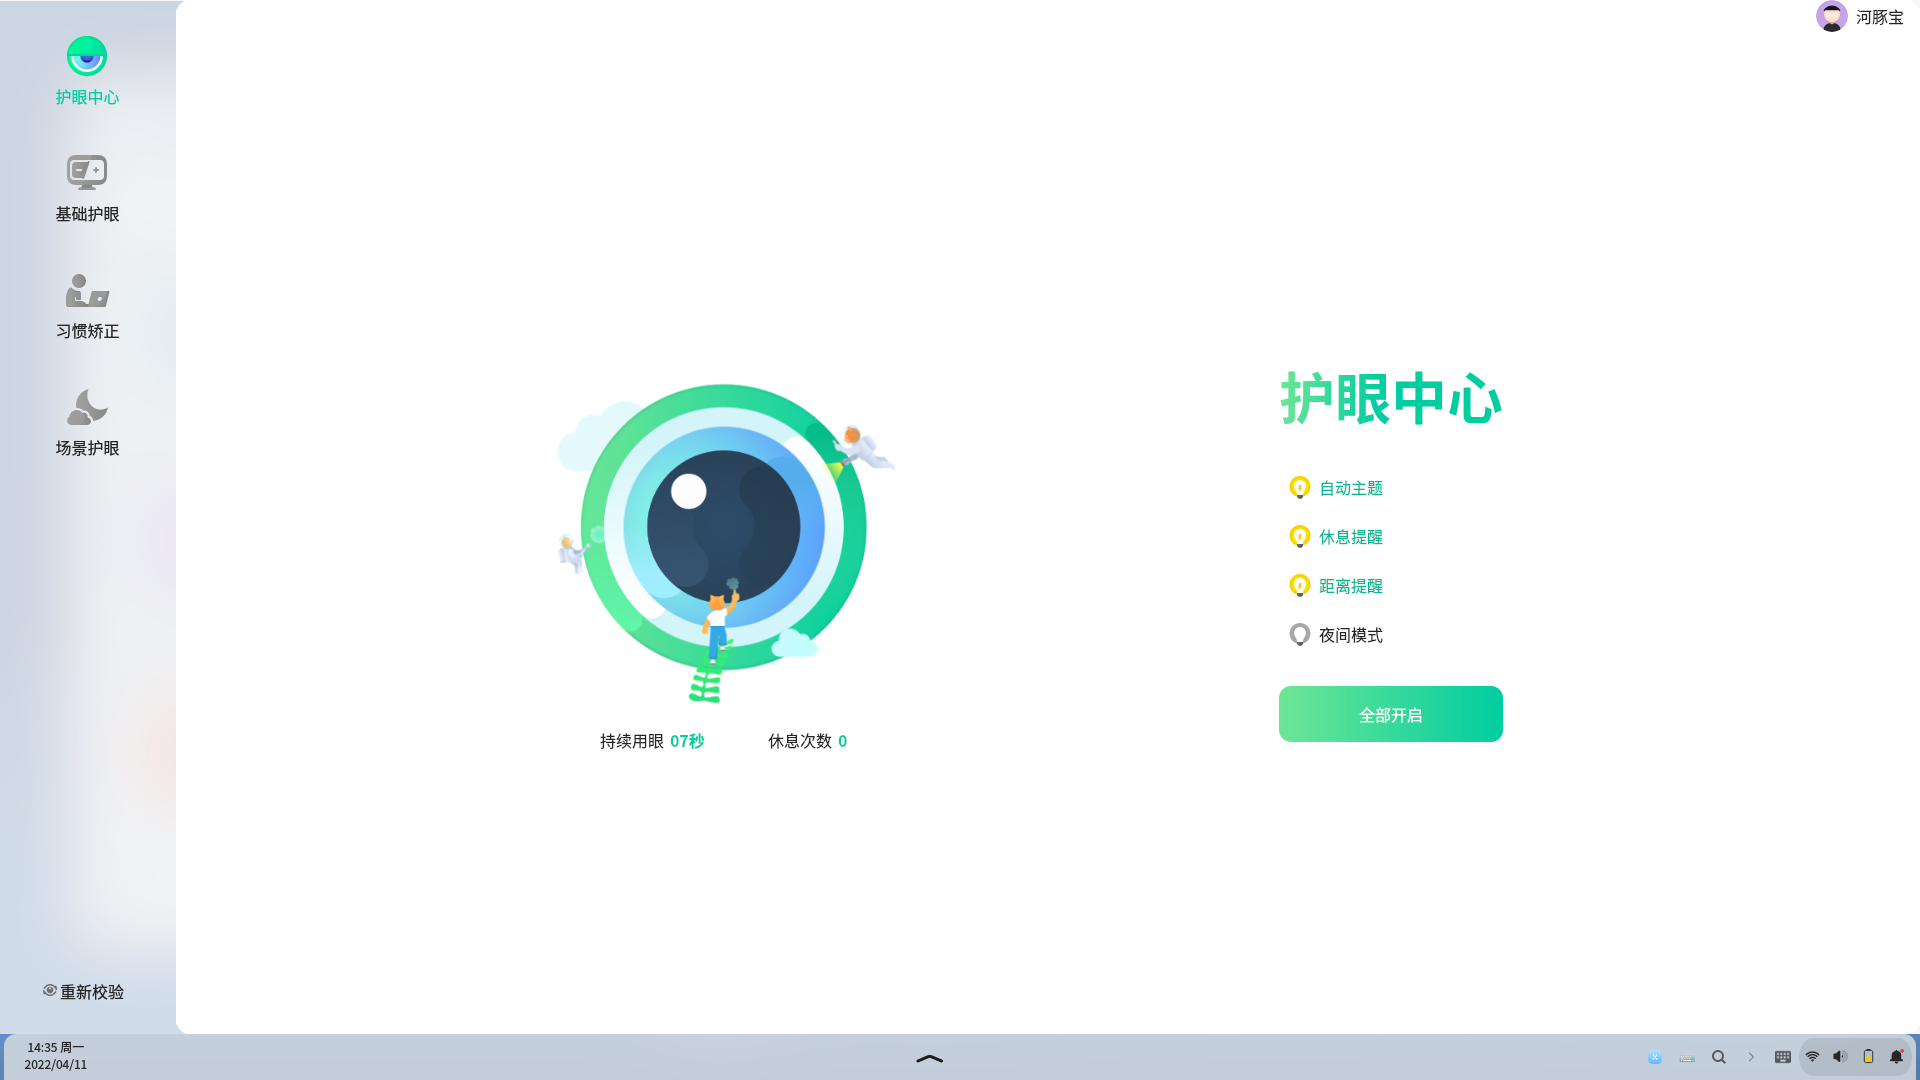Click the large 护眼中心 heading

1391,398
